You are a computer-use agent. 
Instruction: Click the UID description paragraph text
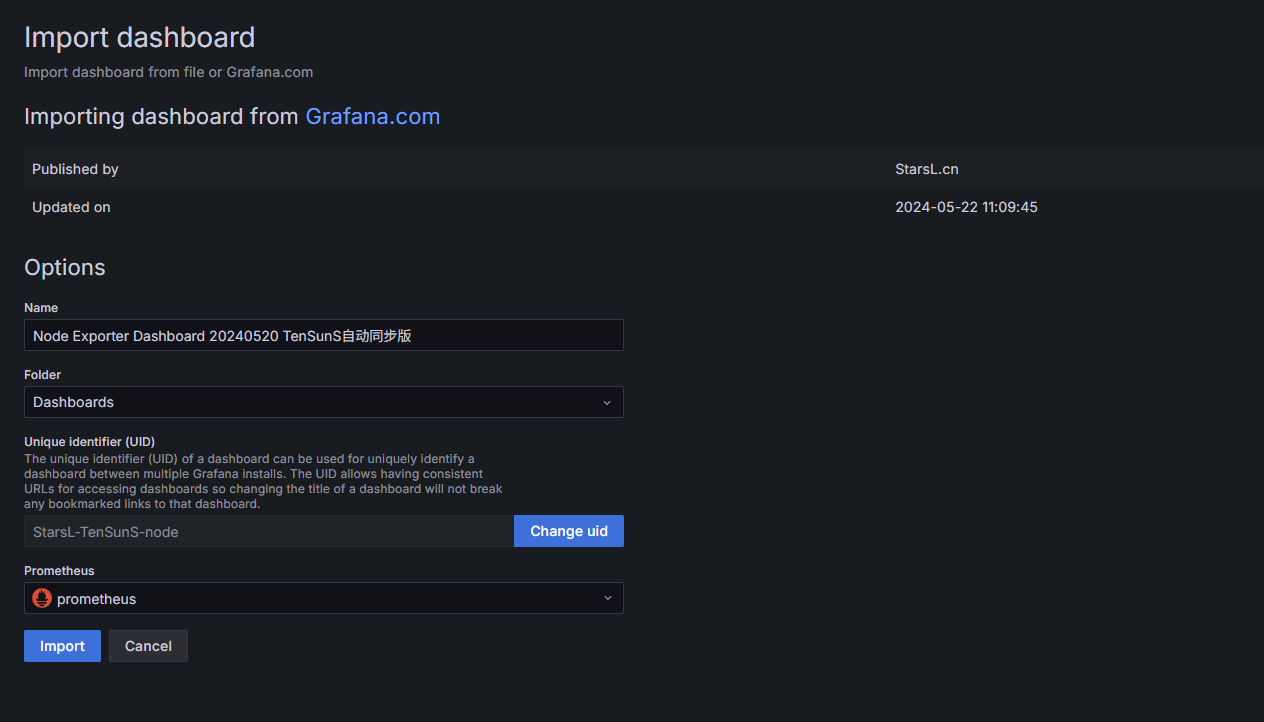click(263, 481)
